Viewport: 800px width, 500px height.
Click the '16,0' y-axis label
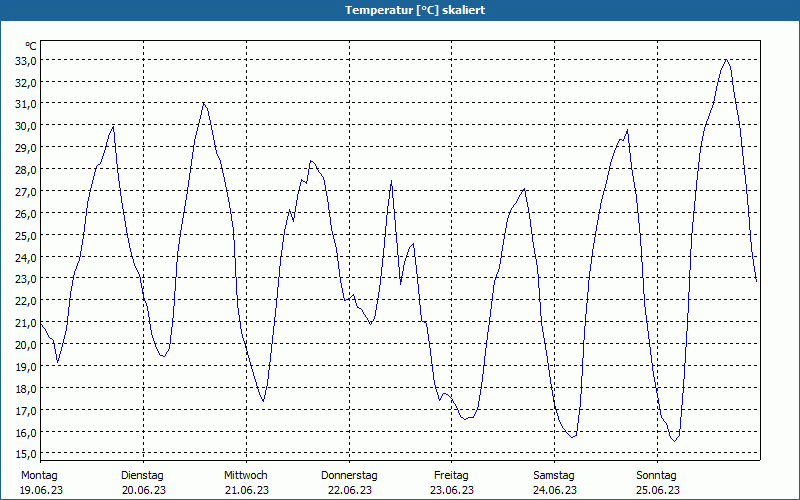tap(26, 433)
